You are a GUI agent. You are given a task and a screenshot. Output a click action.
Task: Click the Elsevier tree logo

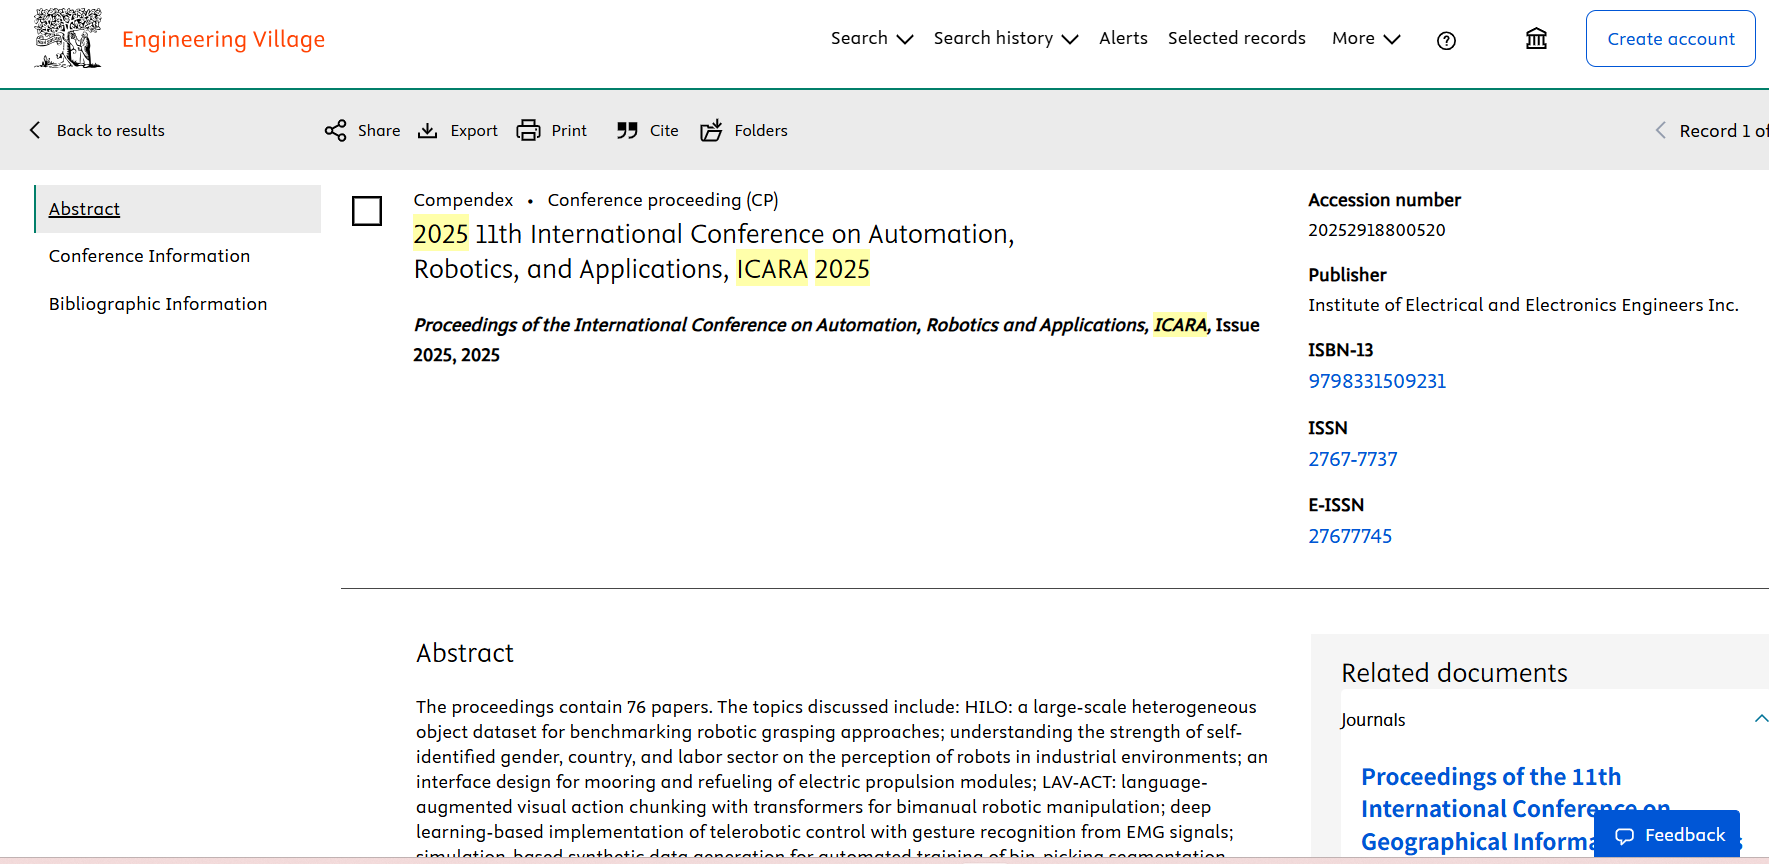[68, 38]
